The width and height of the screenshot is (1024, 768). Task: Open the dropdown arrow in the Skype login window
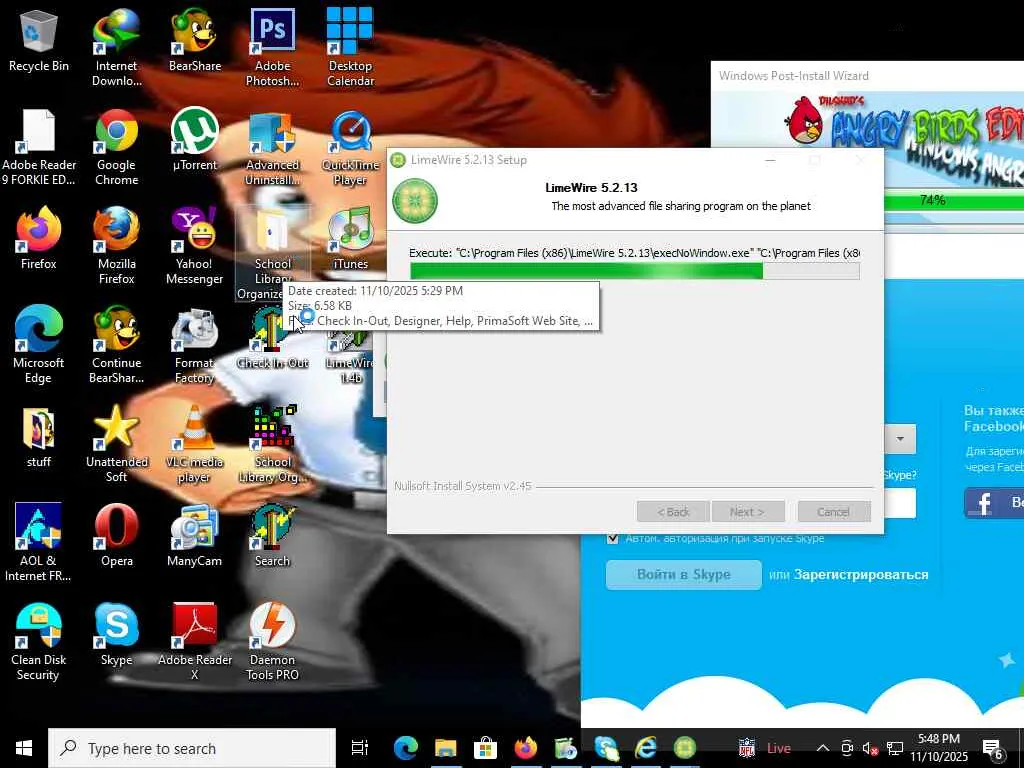(900, 439)
